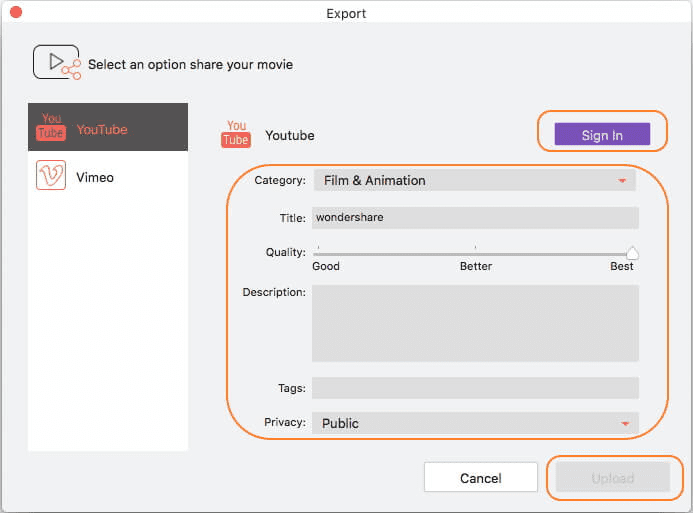Screen dimensions: 693x513
Task: Focus the Tags input field
Action: coord(475,388)
